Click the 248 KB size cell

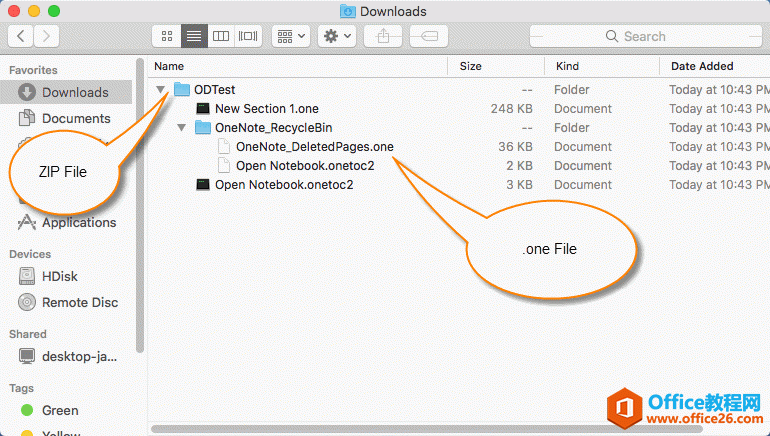pos(511,109)
